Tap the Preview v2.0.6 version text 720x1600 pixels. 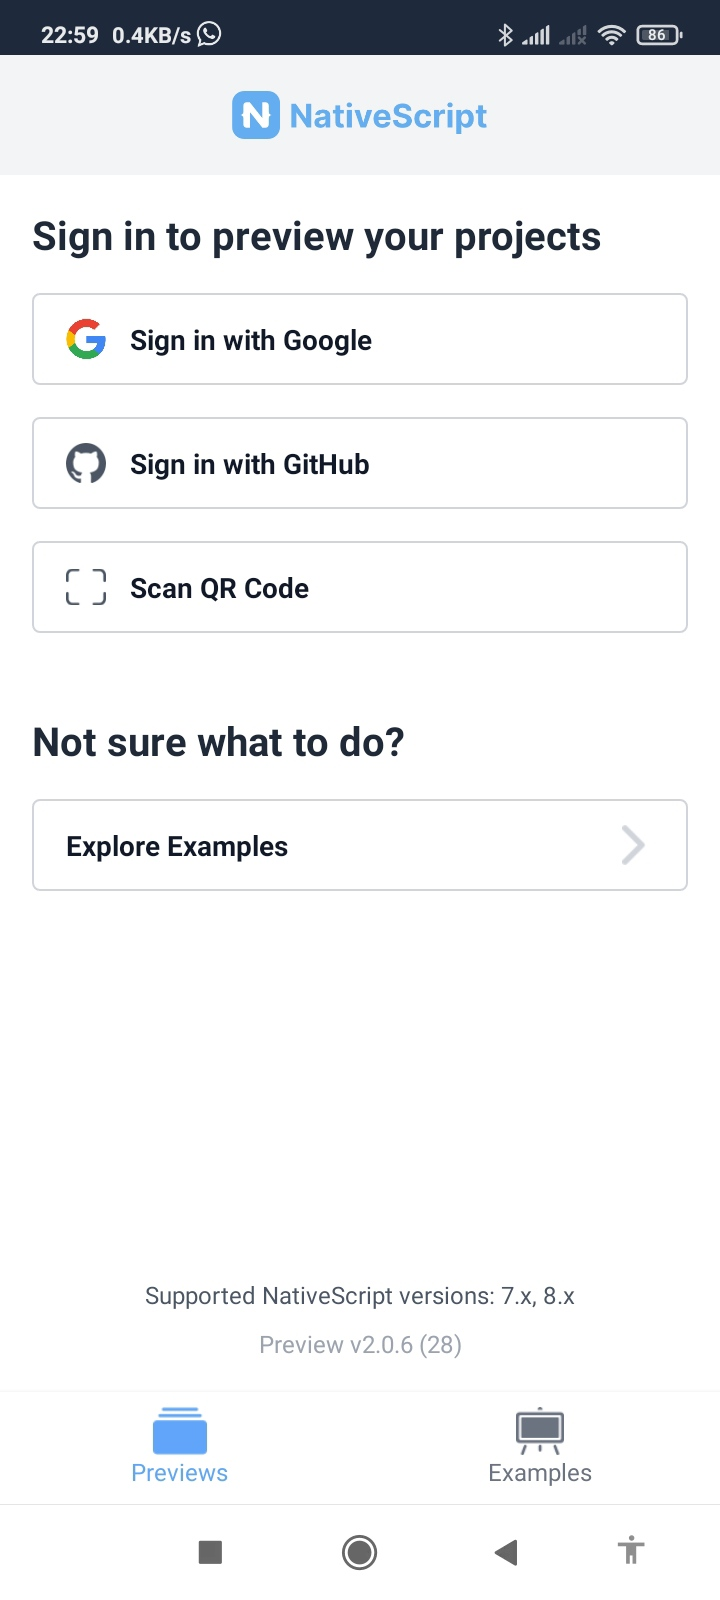point(360,1345)
